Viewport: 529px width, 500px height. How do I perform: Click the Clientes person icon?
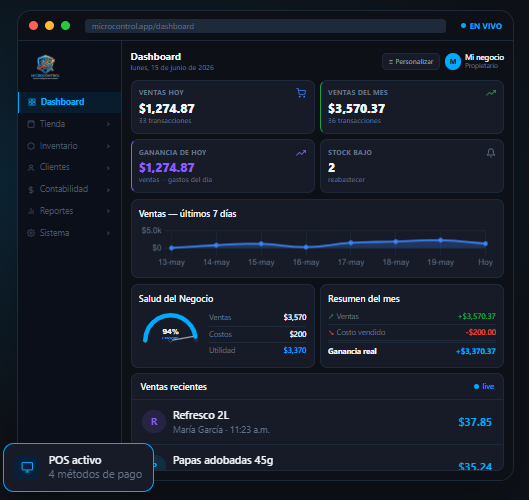point(31,168)
